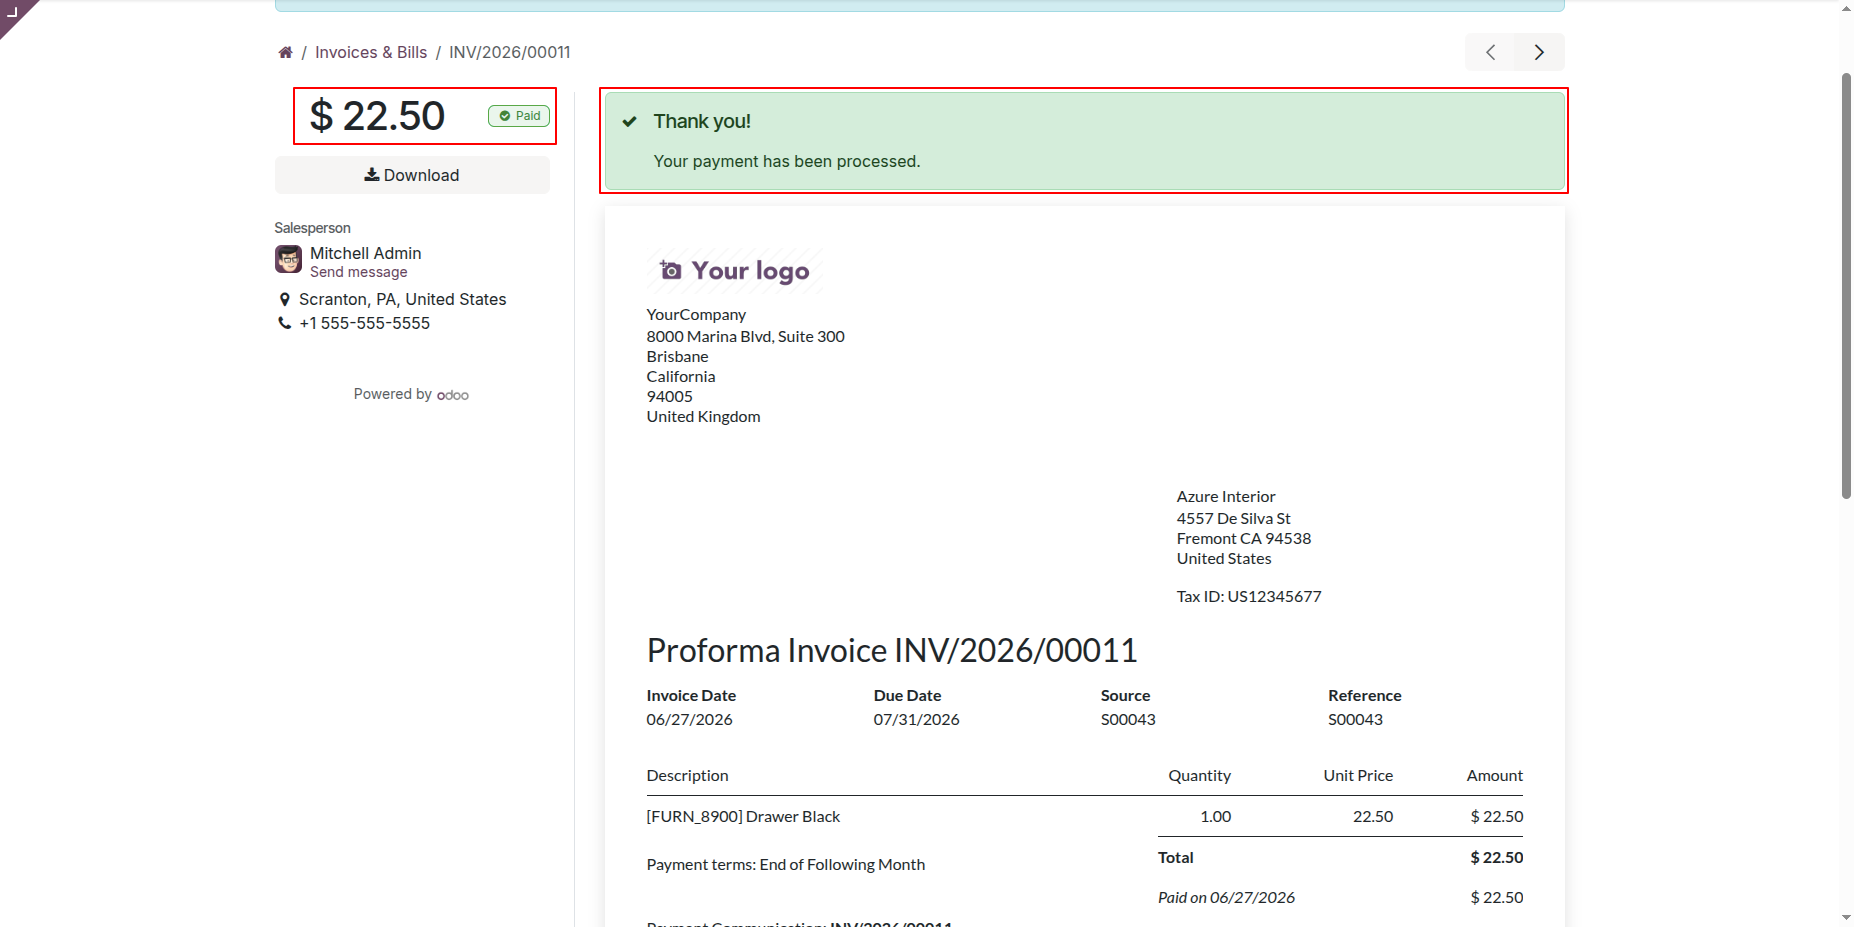Go to Invoices & Bills breadcrumb

pos(371,52)
